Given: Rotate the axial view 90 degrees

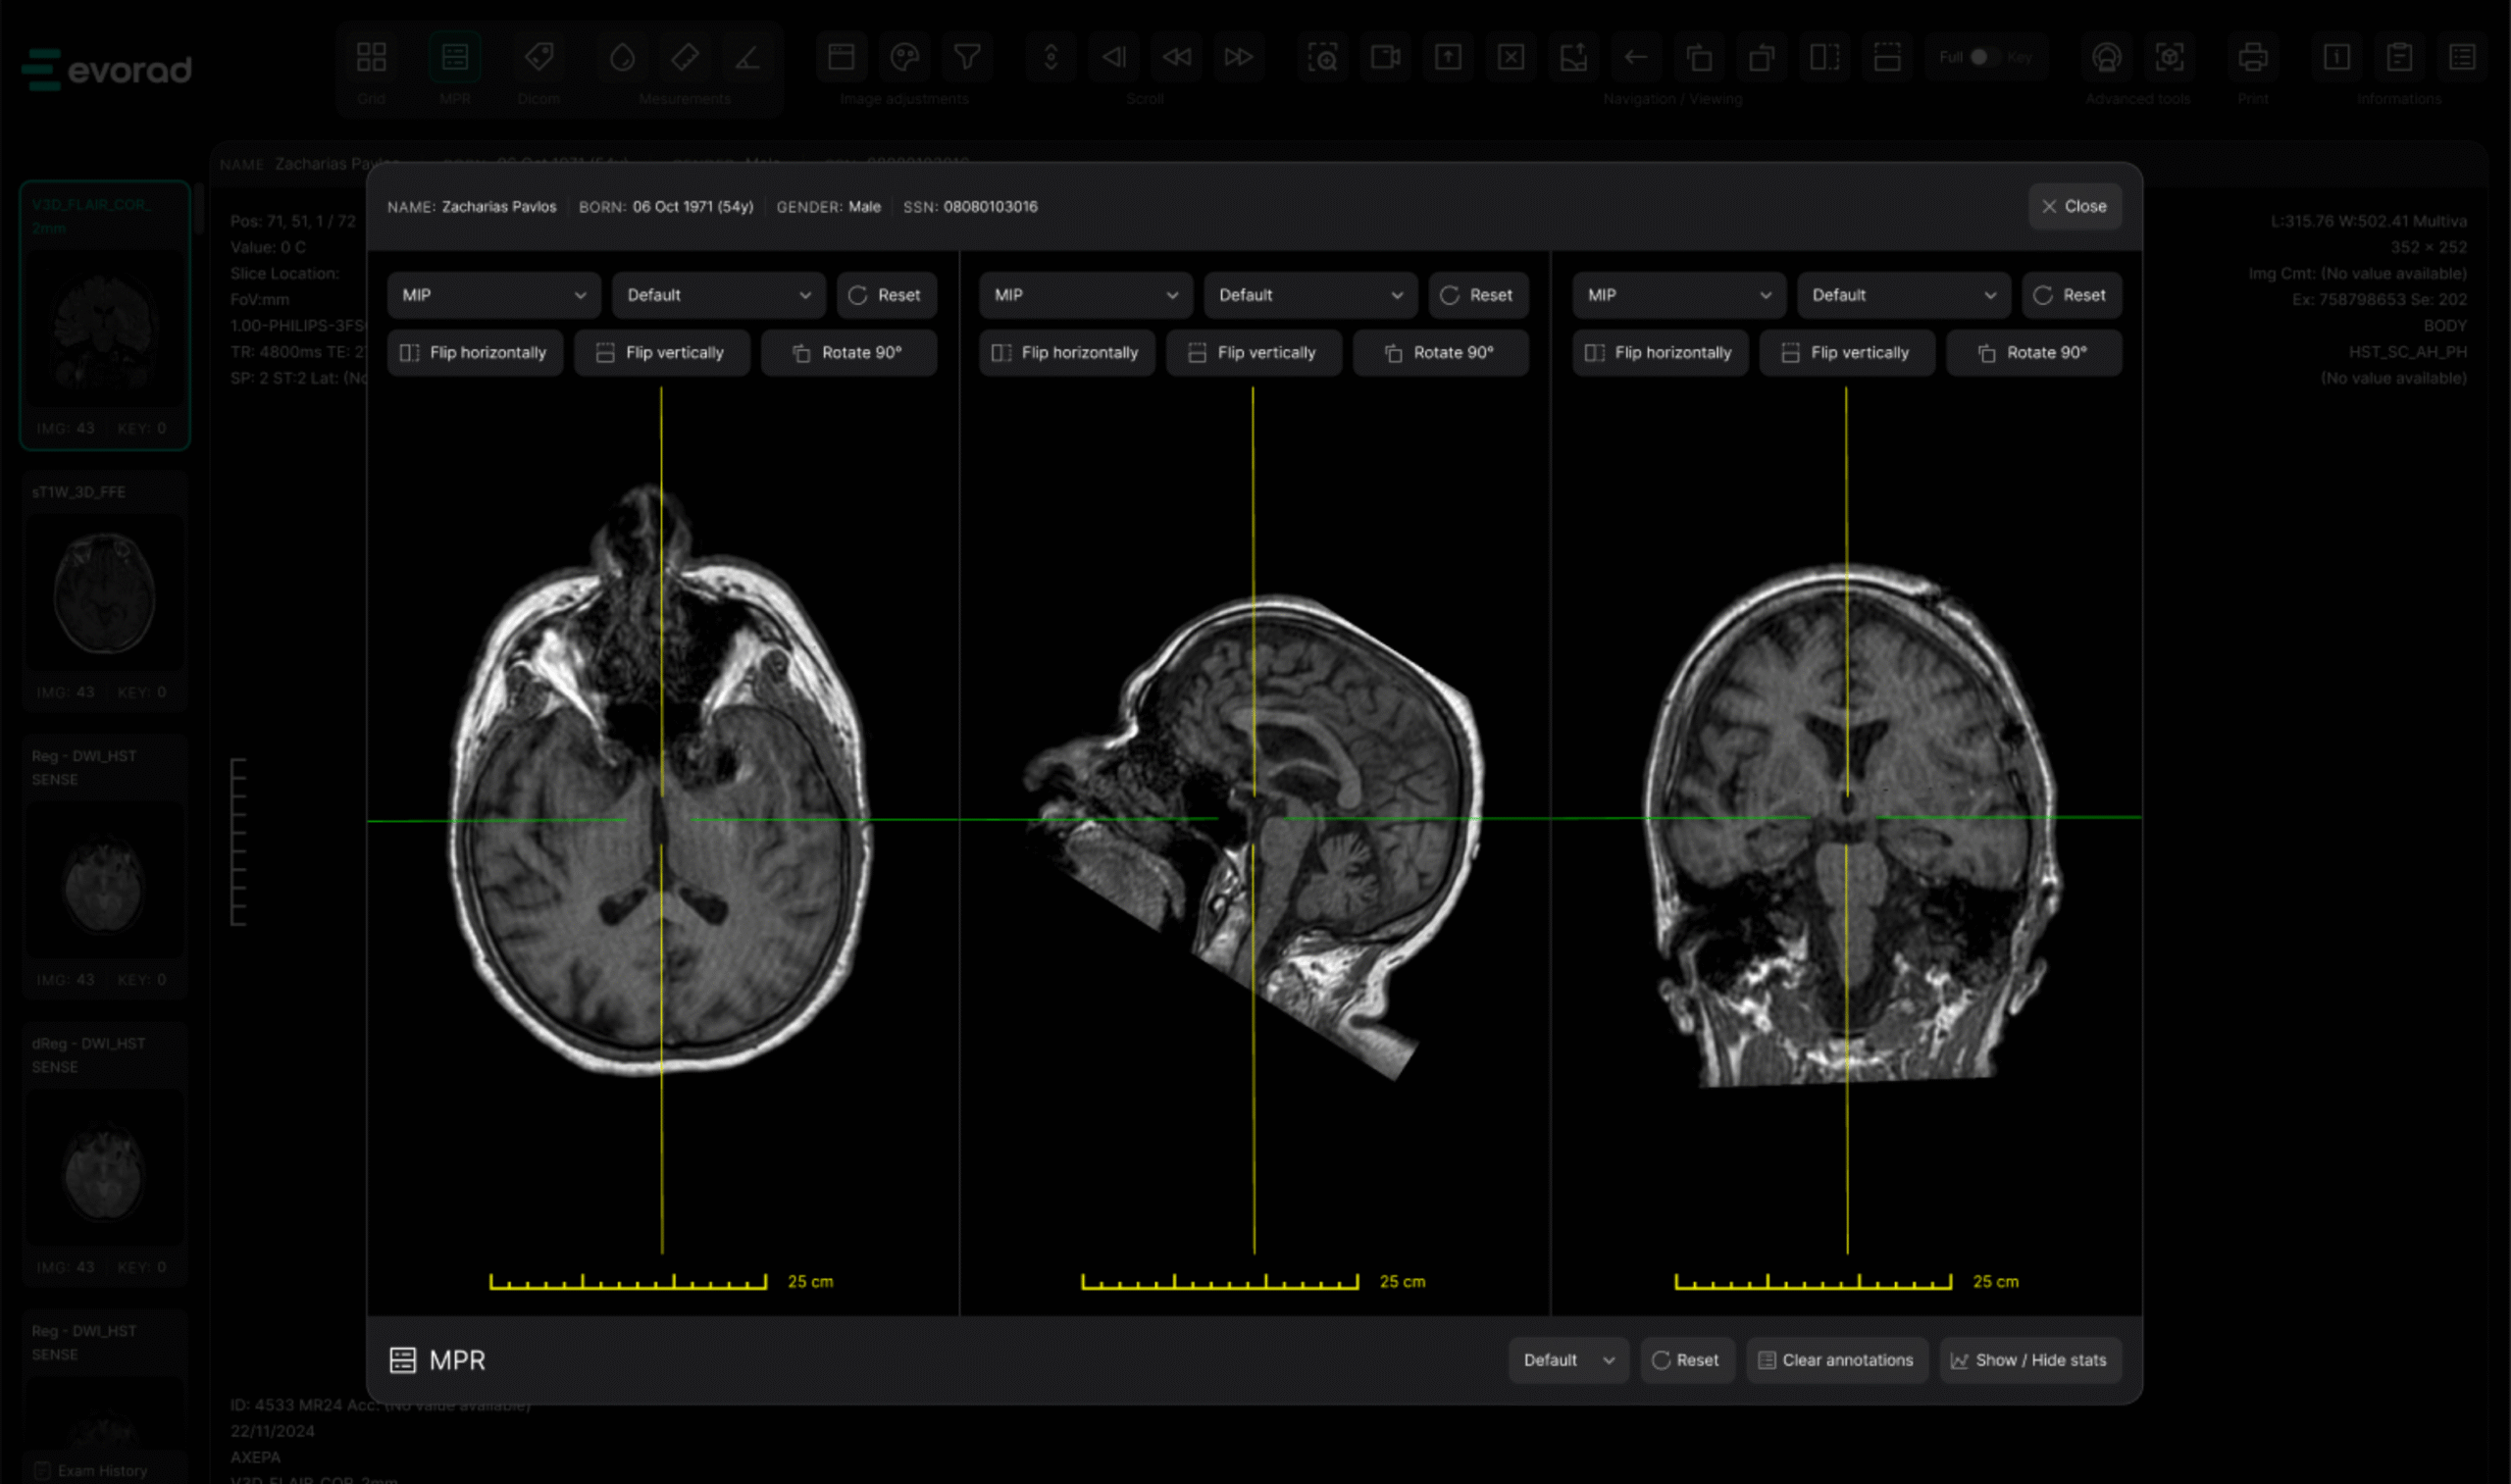Looking at the screenshot, I should click(x=848, y=352).
